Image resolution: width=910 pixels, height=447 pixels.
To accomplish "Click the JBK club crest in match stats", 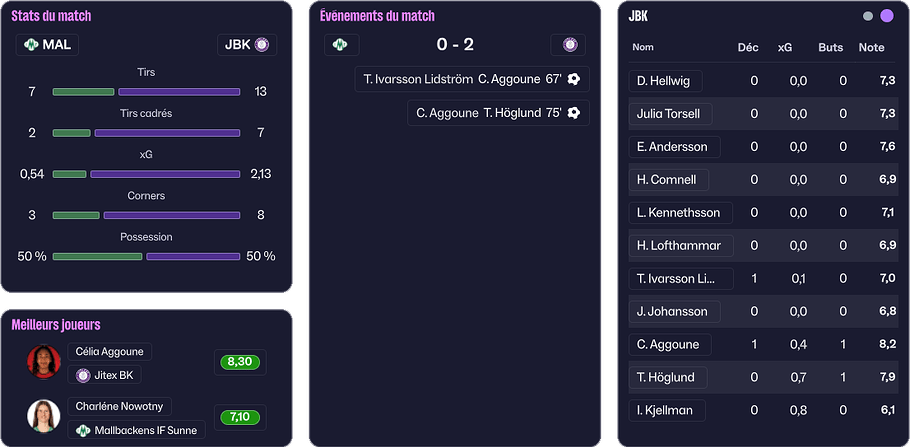I will pyautogui.click(x=262, y=45).
